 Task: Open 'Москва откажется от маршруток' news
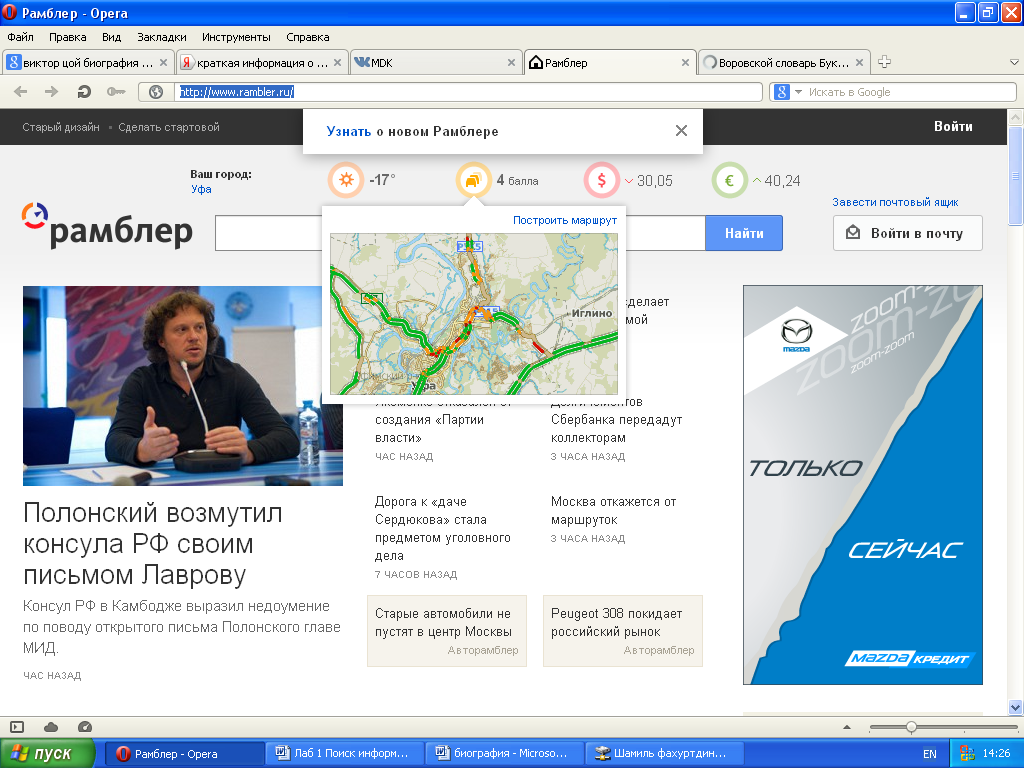pos(613,511)
